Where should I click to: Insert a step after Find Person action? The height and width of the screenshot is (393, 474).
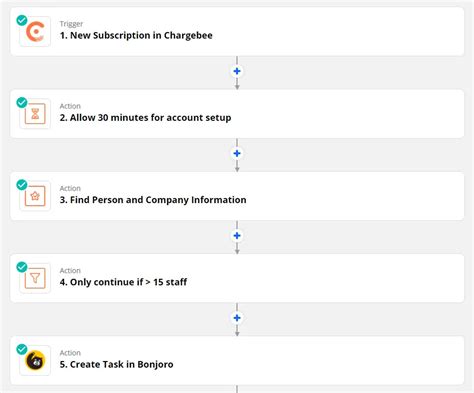click(x=237, y=236)
